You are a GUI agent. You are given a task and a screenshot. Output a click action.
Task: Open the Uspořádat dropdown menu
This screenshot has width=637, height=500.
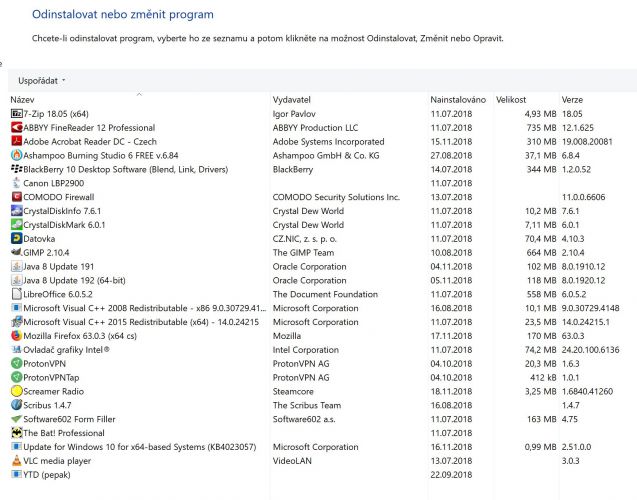click(41, 80)
